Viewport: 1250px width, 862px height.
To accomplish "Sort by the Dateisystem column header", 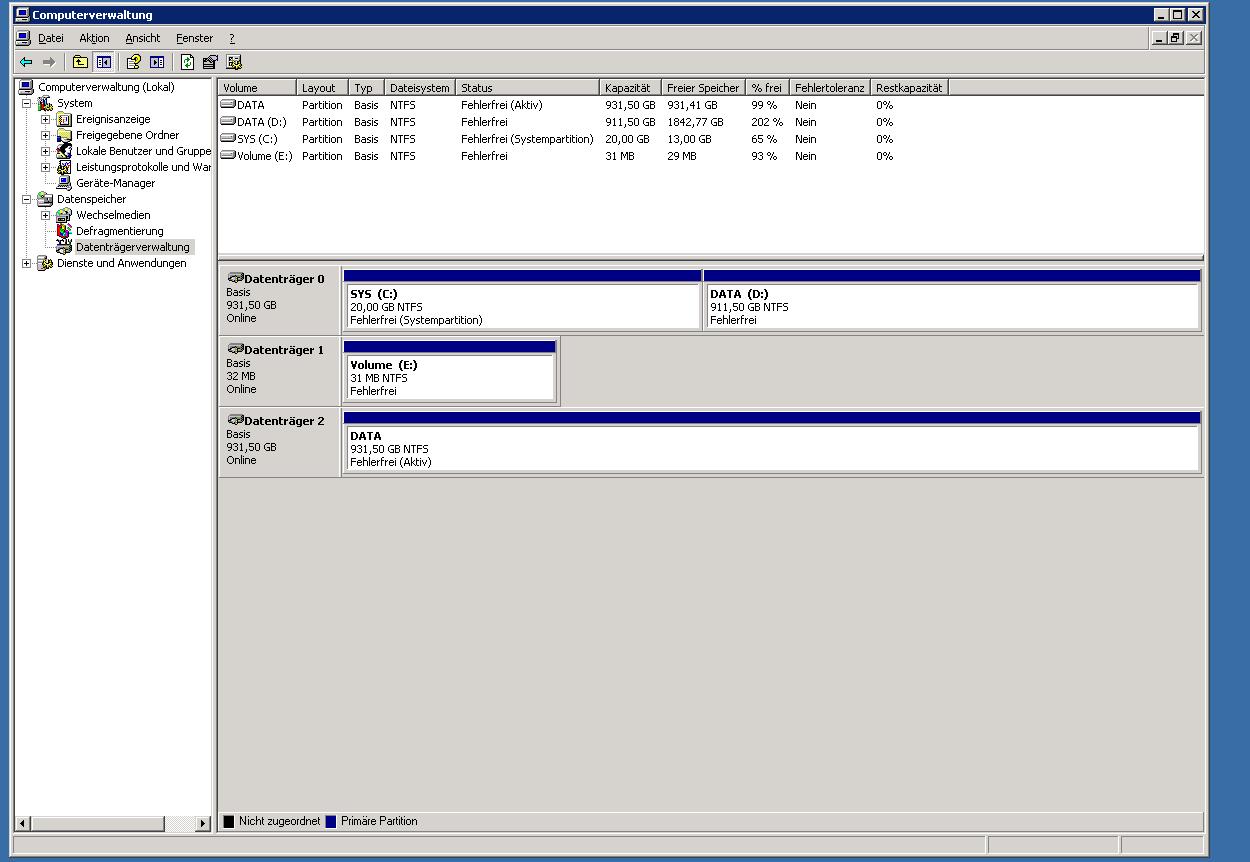I will point(420,88).
